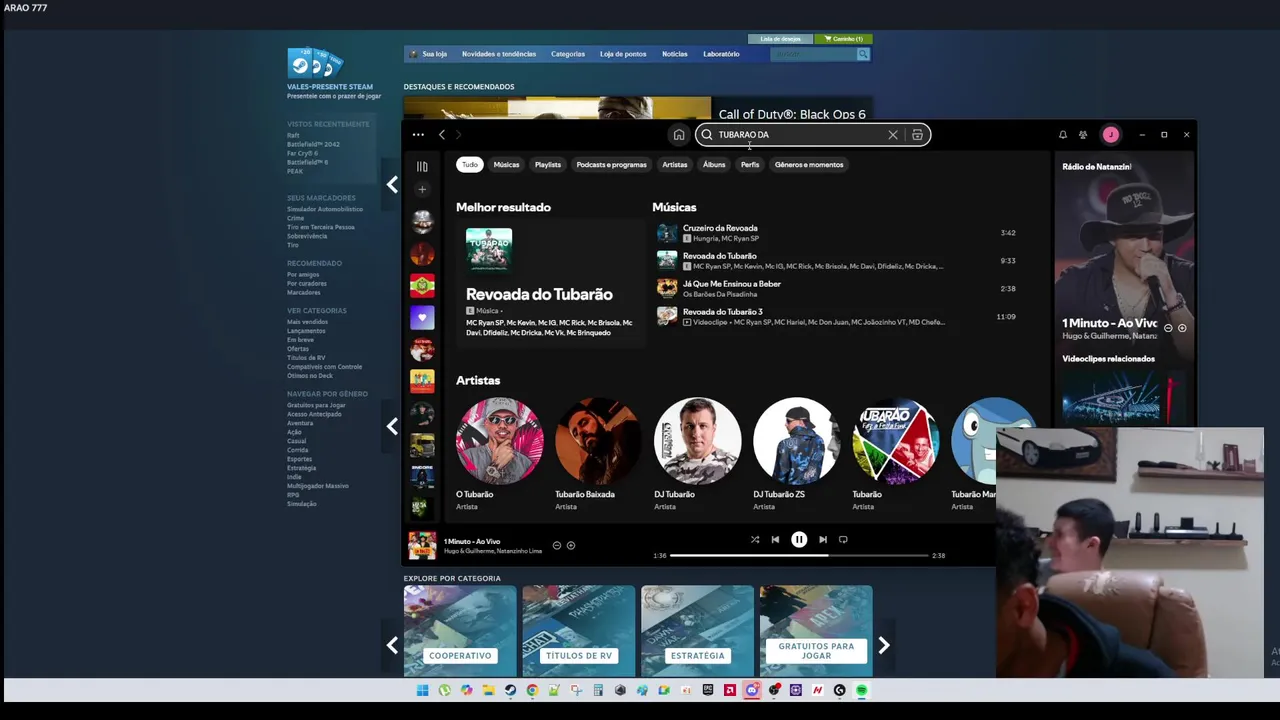Select the Tudo filter chip
The height and width of the screenshot is (720, 1280).
470,164
